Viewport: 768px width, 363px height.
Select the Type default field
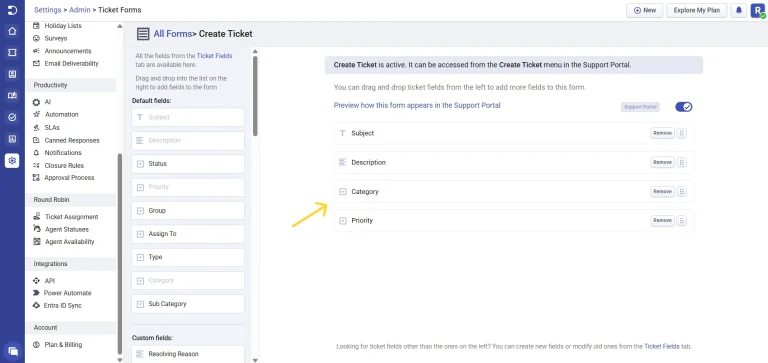point(188,257)
